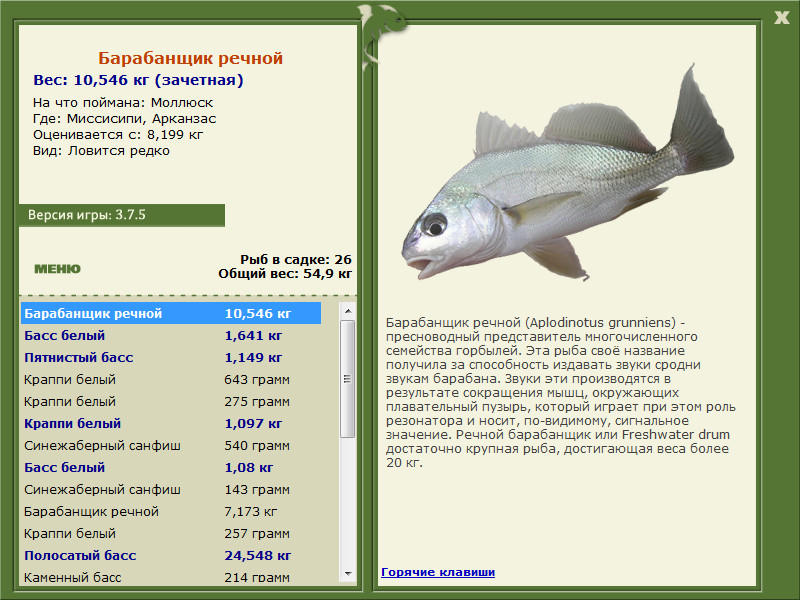Open the МЕНЮ menu
The height and width of the screenshot is (600, 800).
tap(57, 268)
